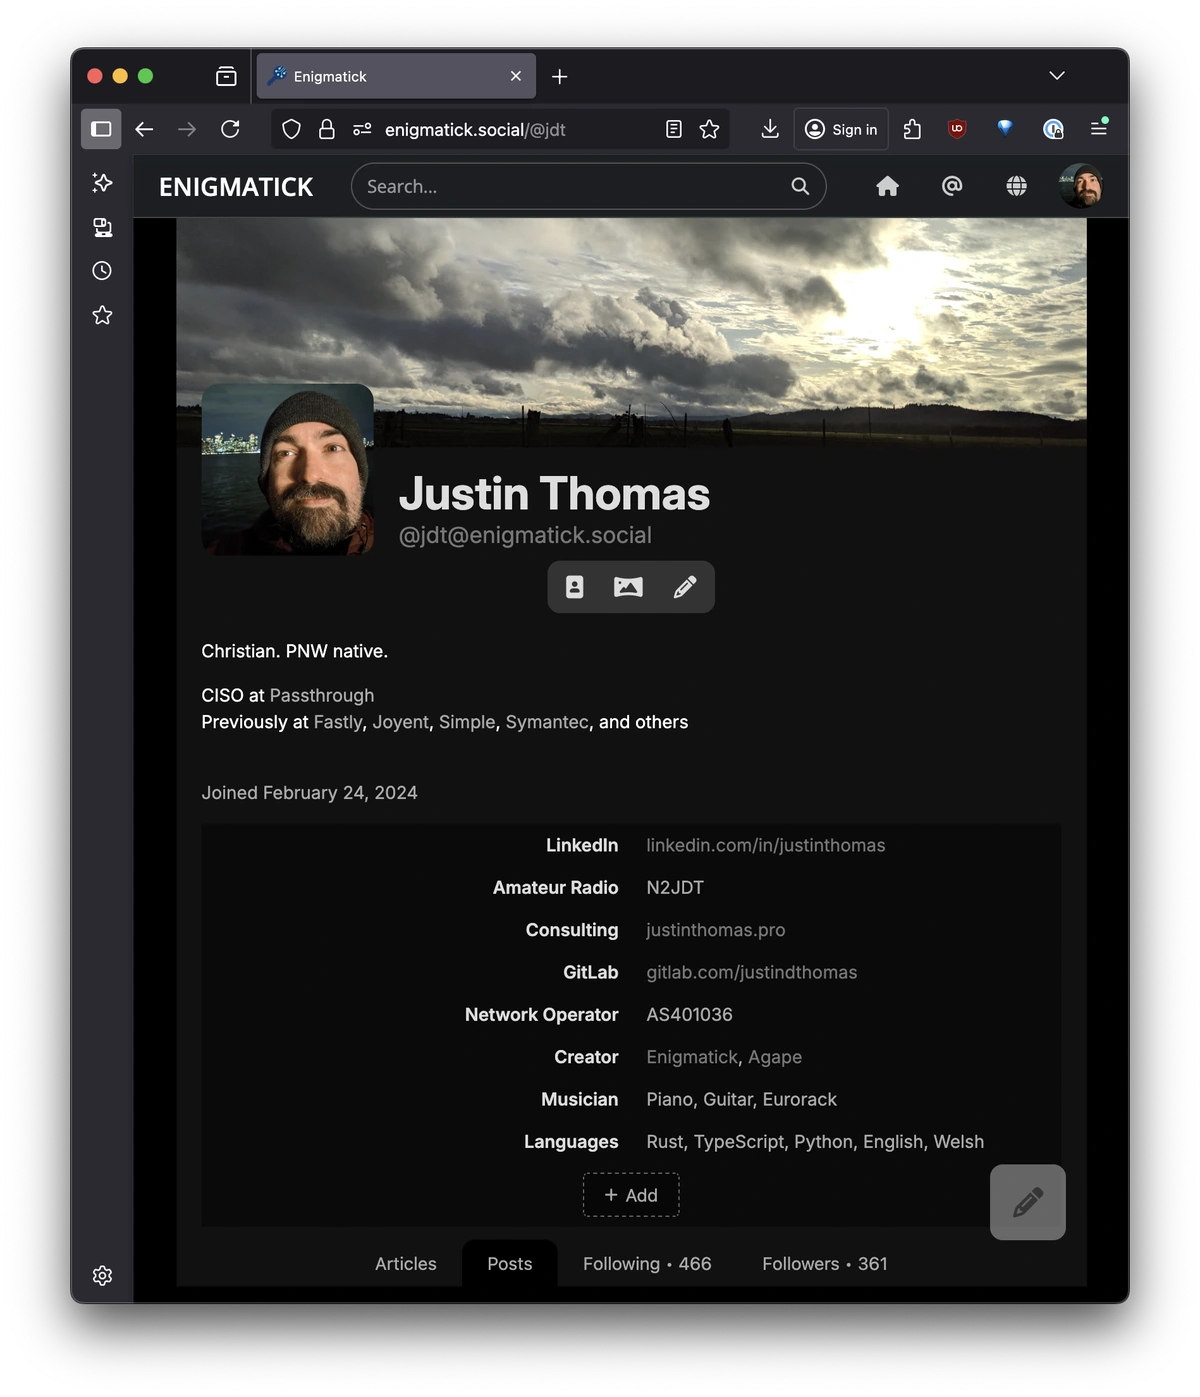Expand the list all tabs chevron
Screen dimensions: 1200x1397
click(1056, 76)
